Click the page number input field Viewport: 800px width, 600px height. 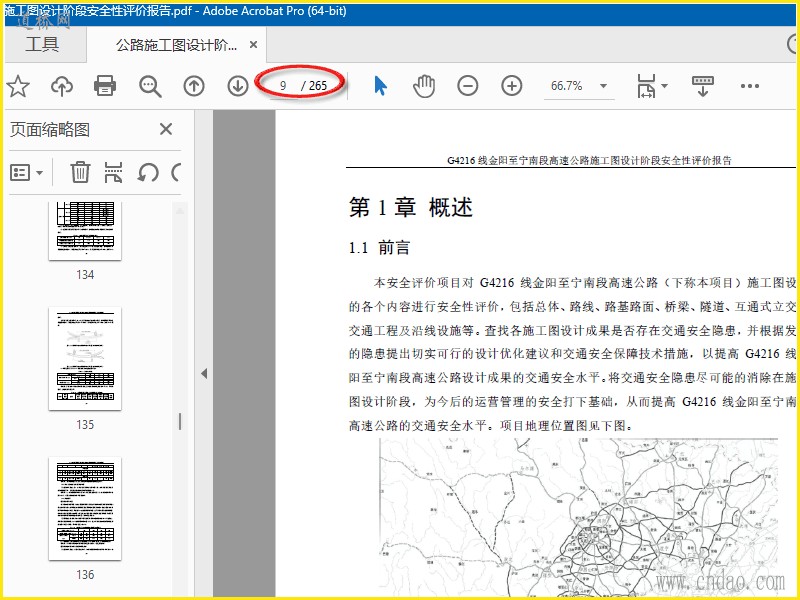[284, 86]
